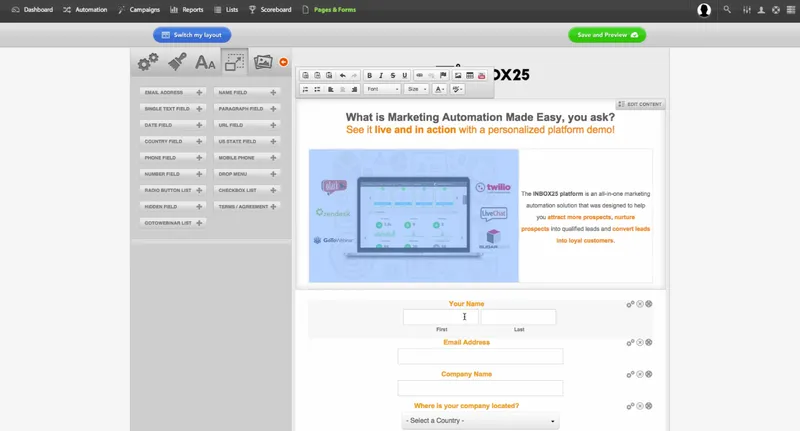Open Scoreboard in top navigation
The width and height of the screenshot is (800, 431).
pyautogui.click(x=270, y=10)
